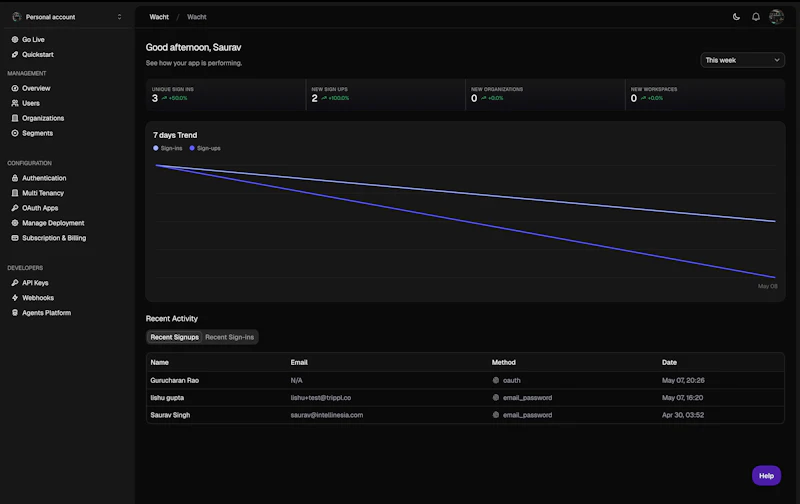Image resolution: width=800 pixels, height=504 pixels.
Task: Click the Subscription & Billing card icon
Action: click(15, 238)
